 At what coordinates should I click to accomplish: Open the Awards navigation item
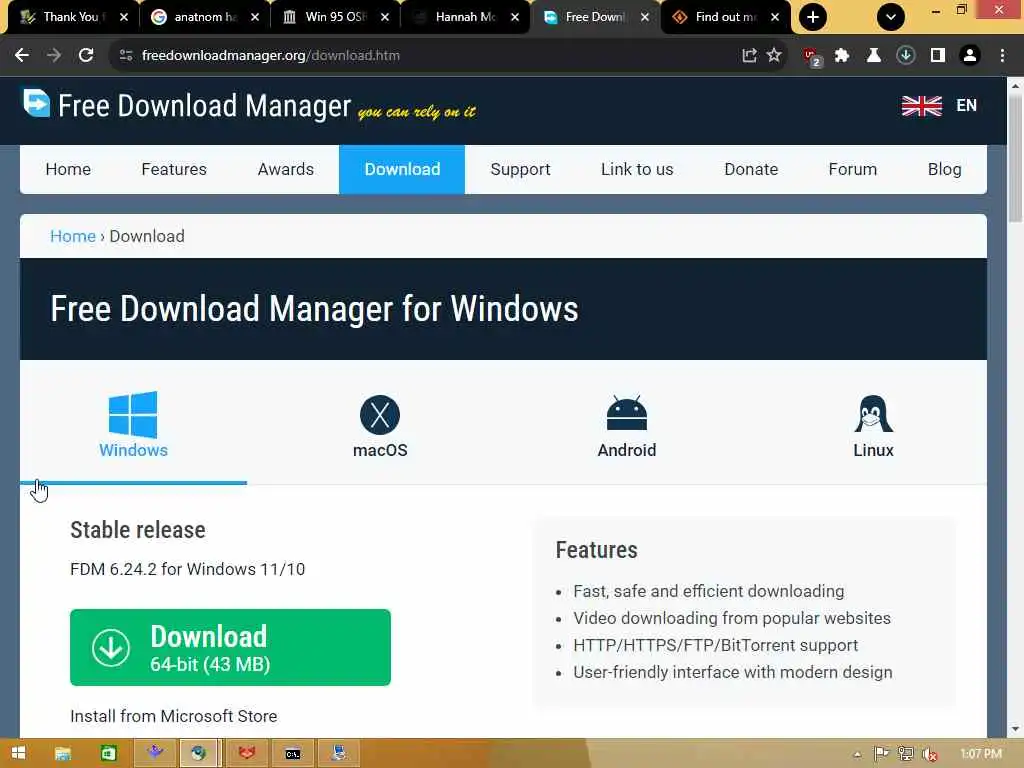pos(285,170)
